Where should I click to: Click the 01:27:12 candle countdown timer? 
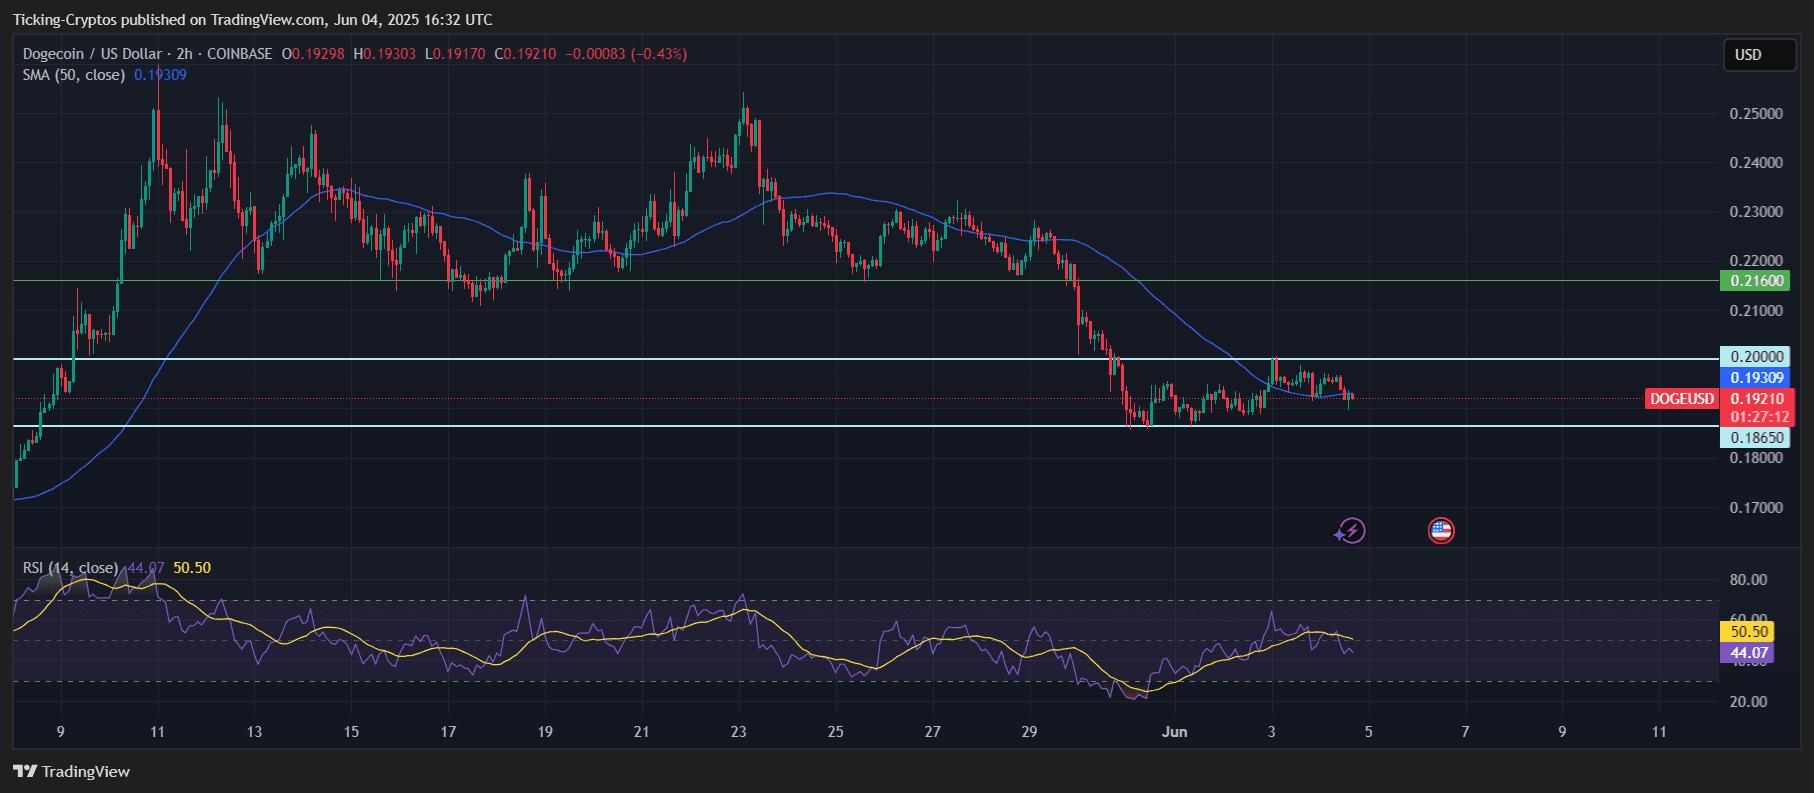[1759, 417]
